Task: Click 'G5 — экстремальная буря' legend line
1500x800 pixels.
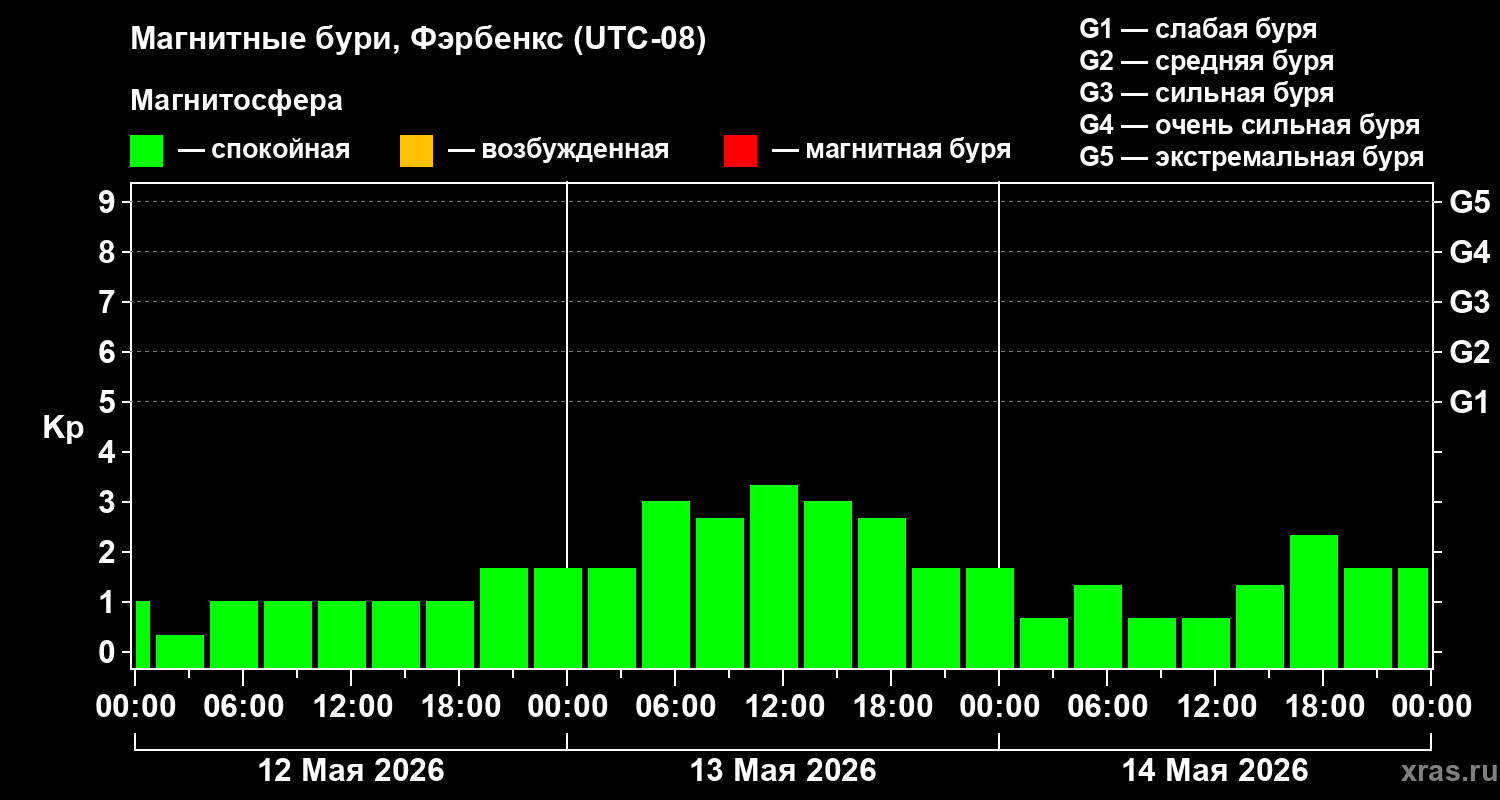Action: point(1251,158)
